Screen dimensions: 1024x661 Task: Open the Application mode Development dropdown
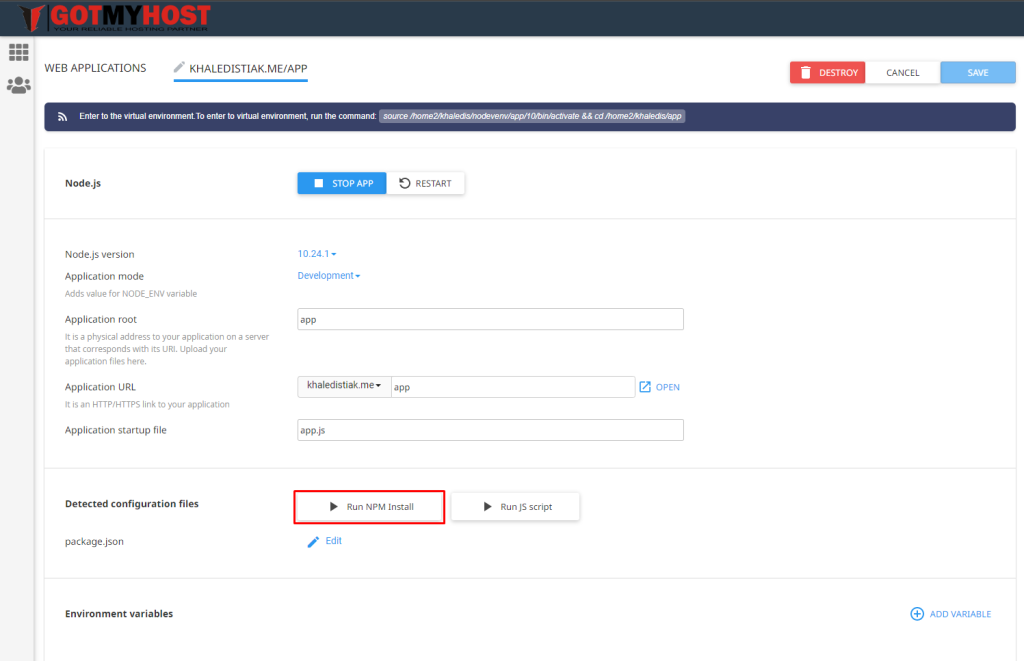pos(328,276)
